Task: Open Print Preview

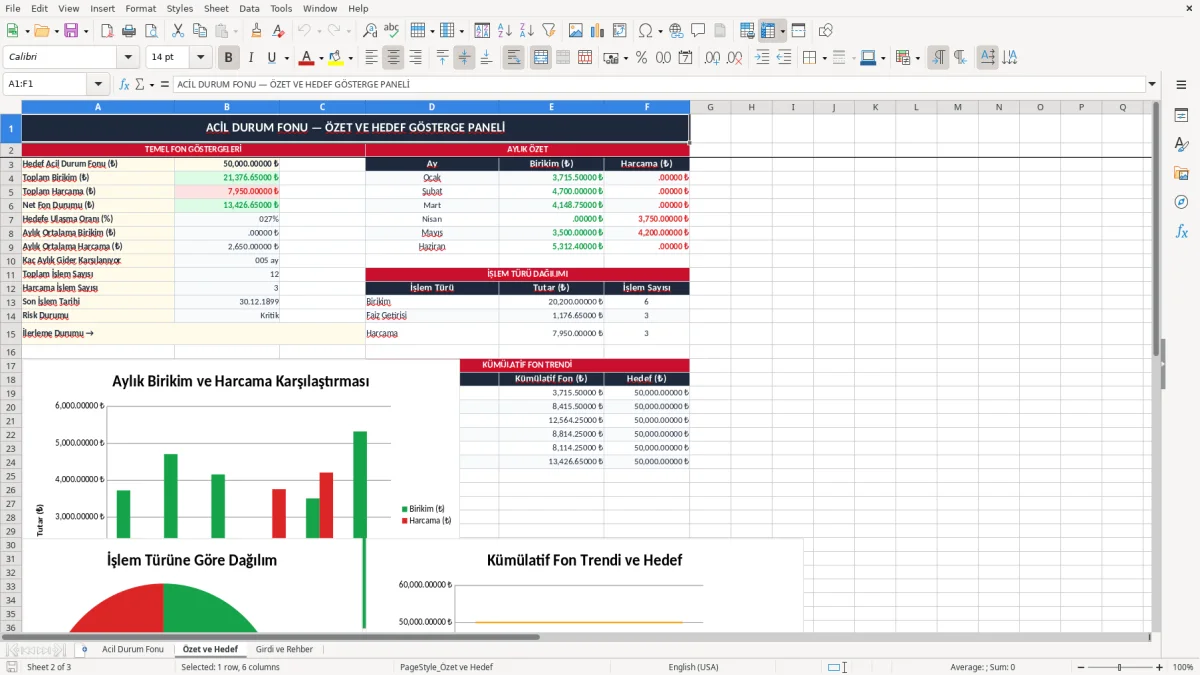Action: (x=150, y=31)
